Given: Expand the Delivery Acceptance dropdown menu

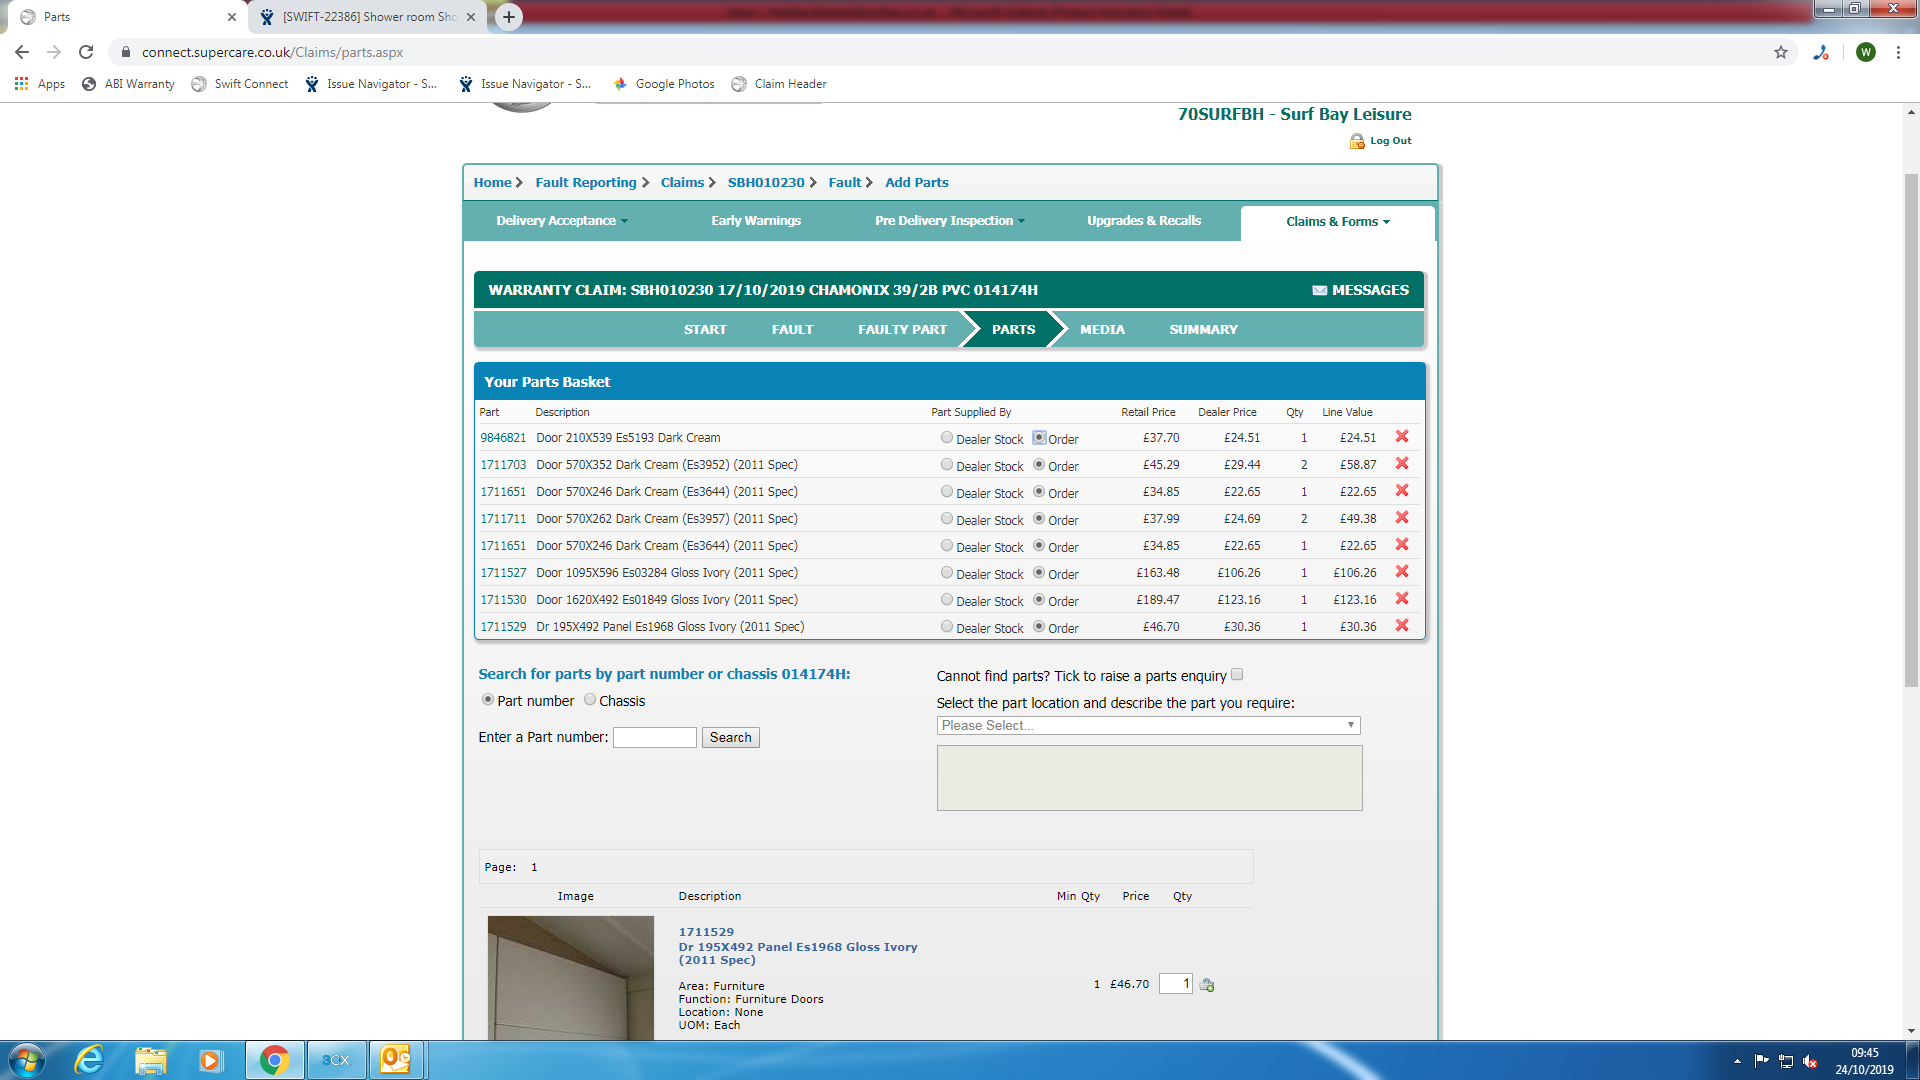Looking at the screenshot, I should pos(561,221).
